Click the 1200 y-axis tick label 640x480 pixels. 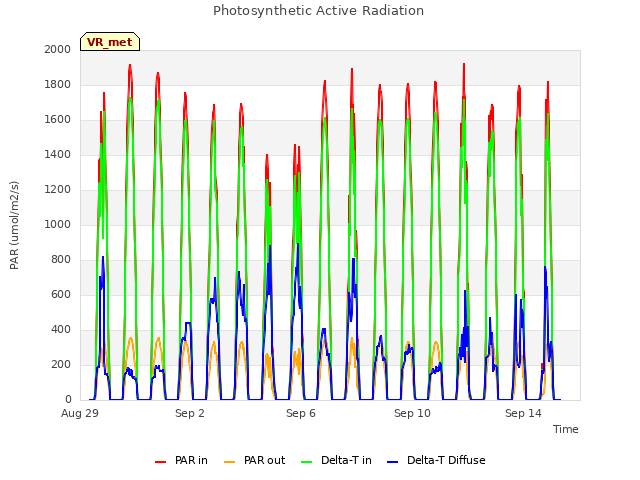[58, 190]
